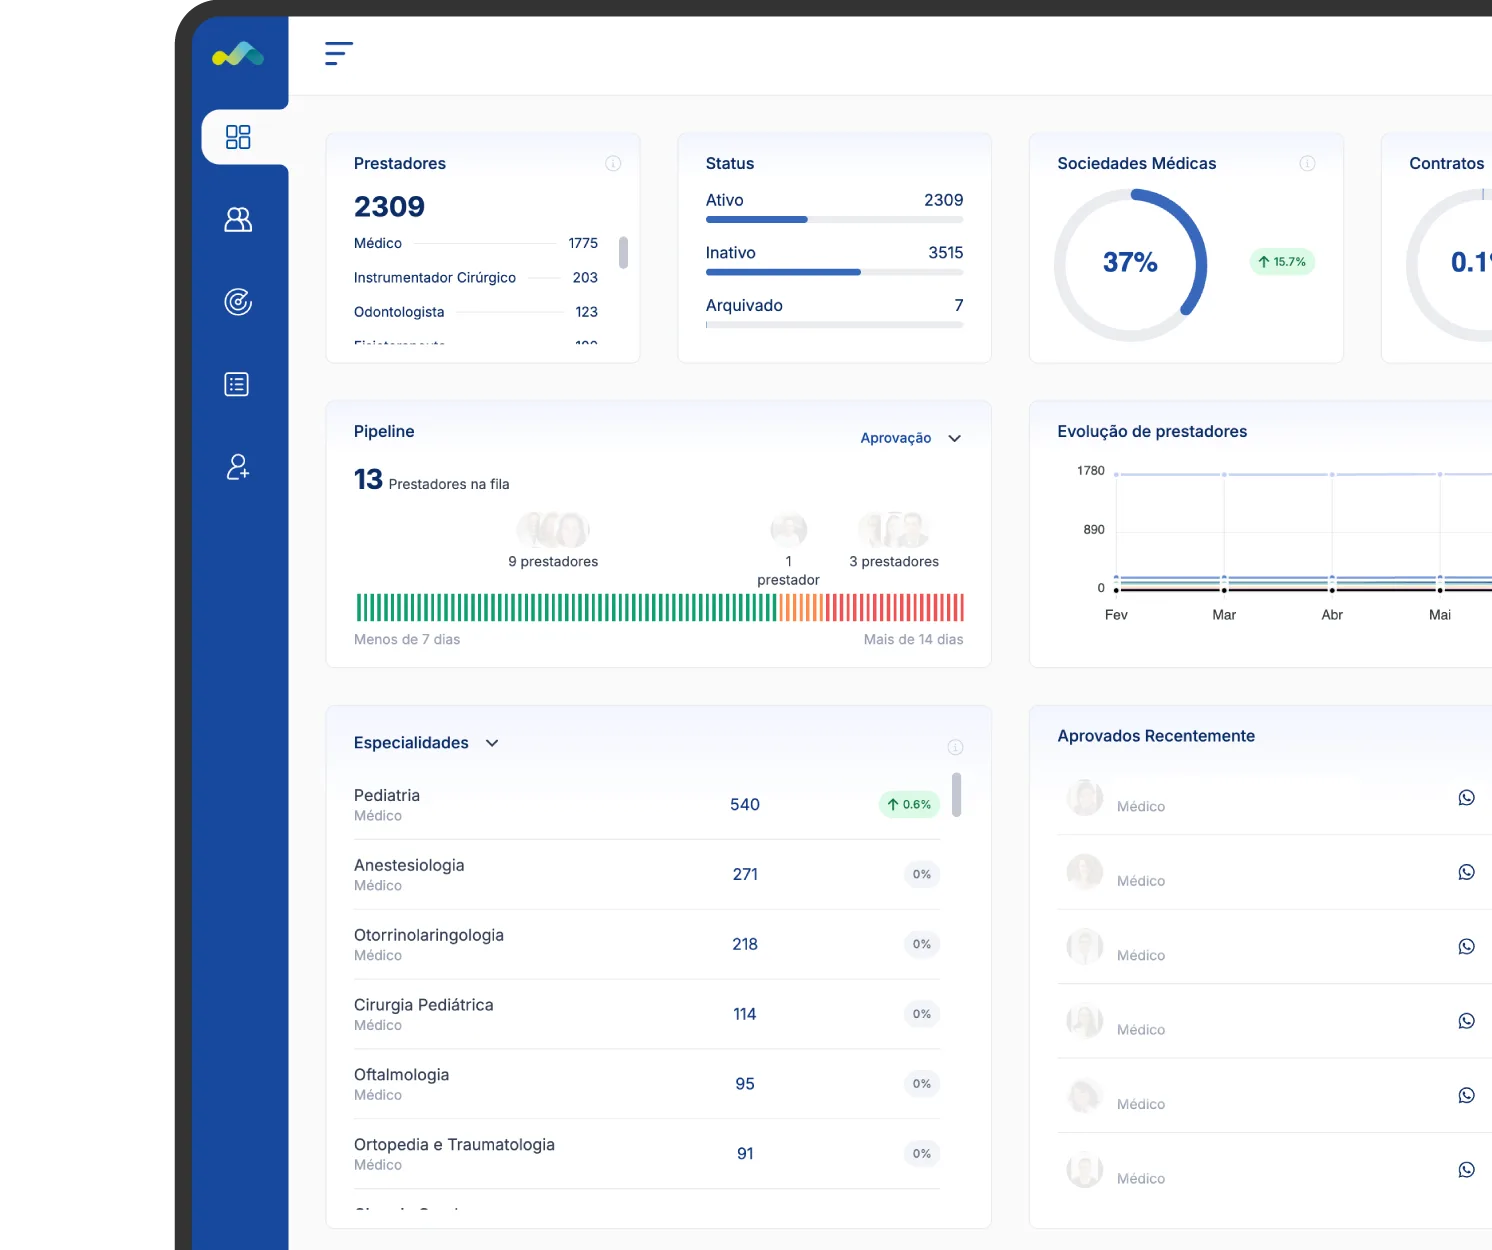Click WhatsApp icon for first approved Médico
1492x1250 pixels.
click(x=1466, y=798)
